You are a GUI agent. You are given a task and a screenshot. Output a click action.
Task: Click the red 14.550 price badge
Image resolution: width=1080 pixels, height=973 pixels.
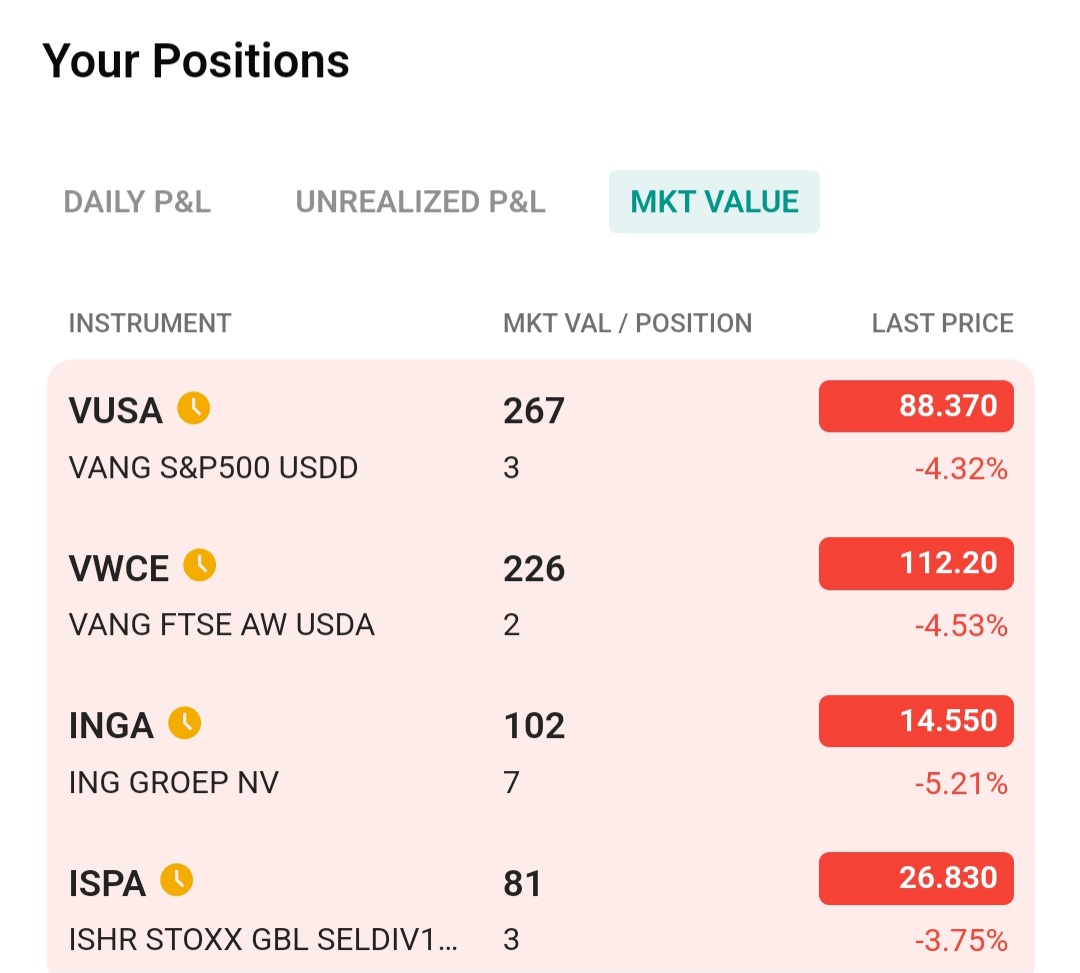(916, 721)
